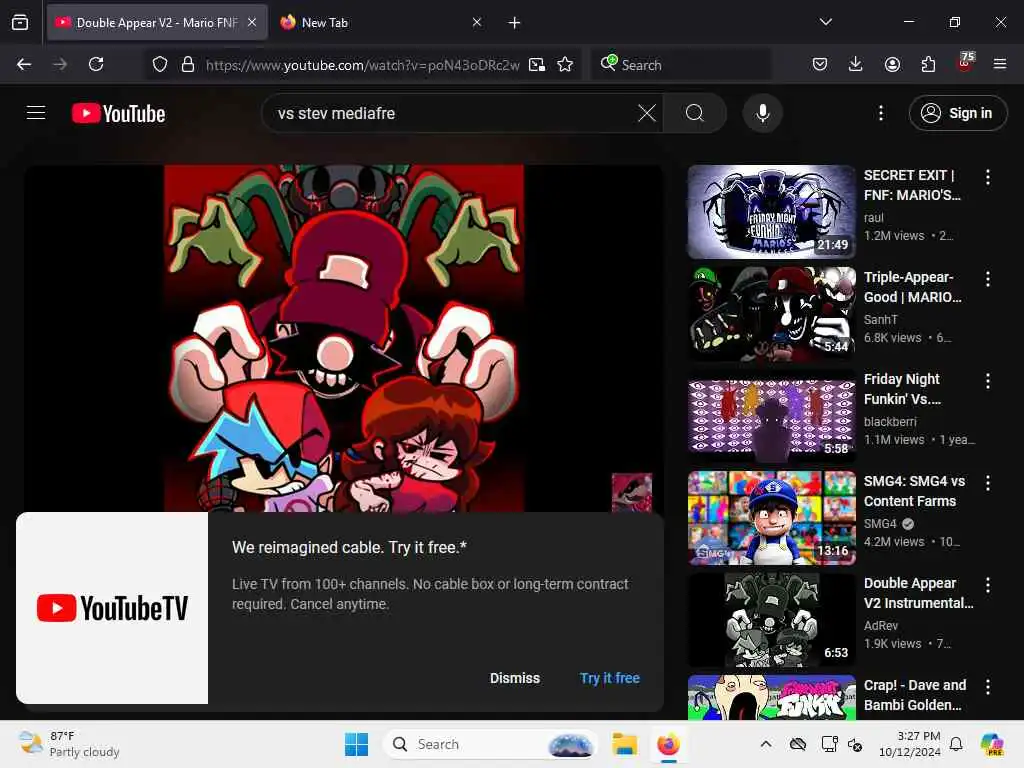Focus the Firefox toolbar Search box
The width and height of the screenshot is (1024, 768).
point(681,65)
